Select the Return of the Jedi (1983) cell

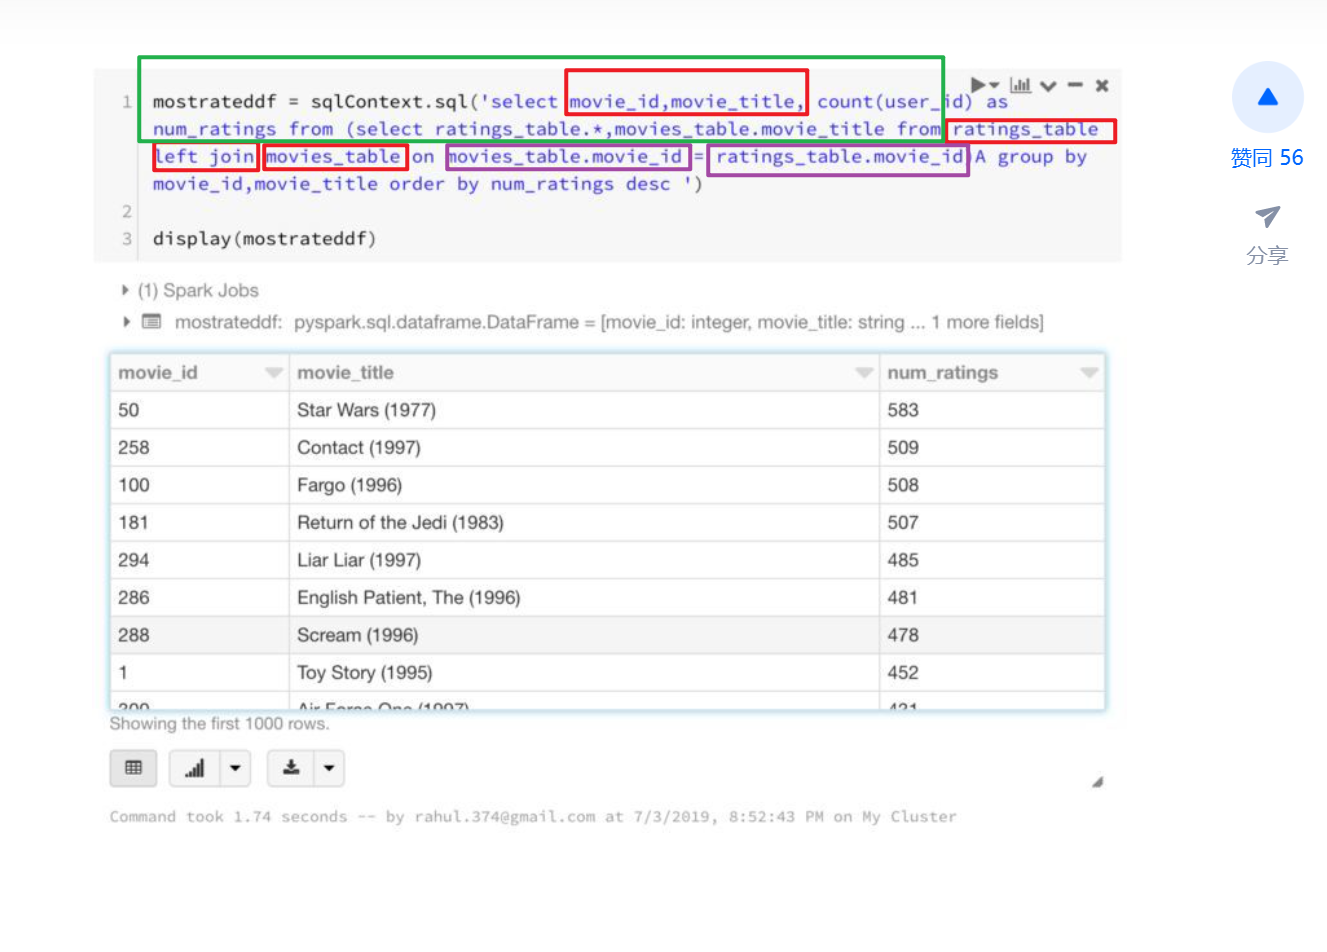tap(584, 523)
